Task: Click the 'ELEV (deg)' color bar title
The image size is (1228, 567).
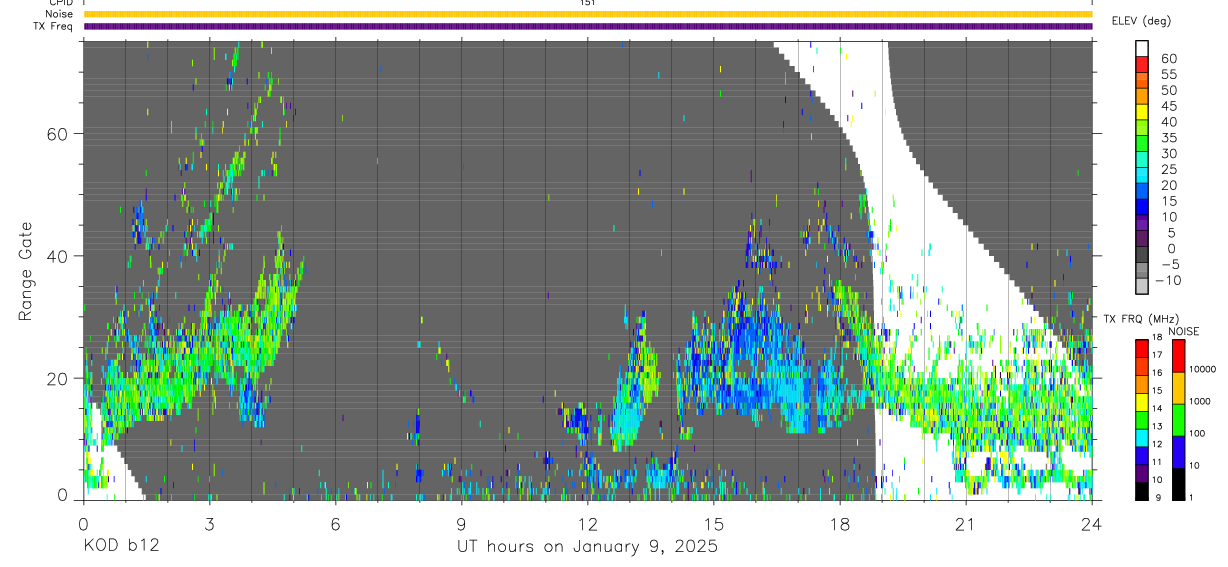Action: [1141, 20]
